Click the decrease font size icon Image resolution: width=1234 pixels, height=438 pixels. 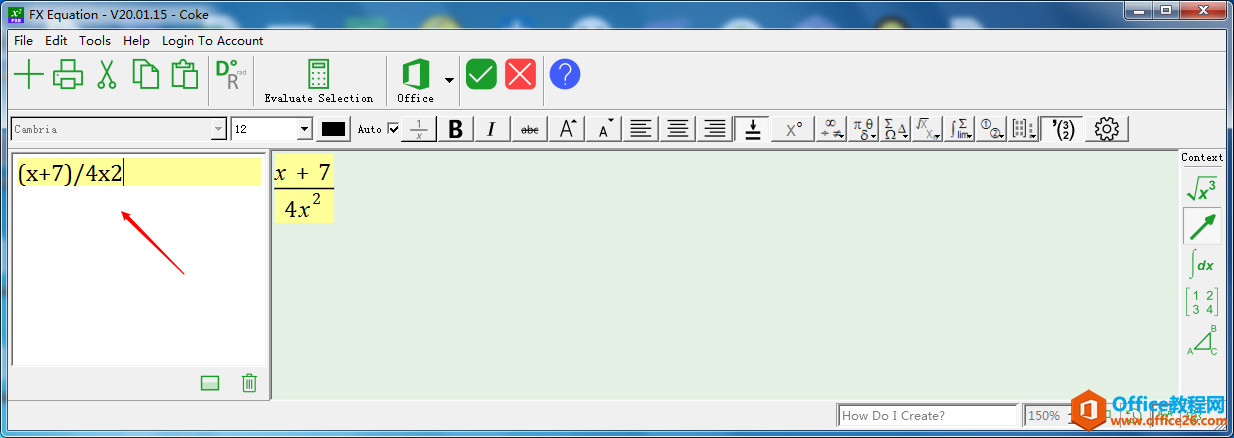point(605,129)
